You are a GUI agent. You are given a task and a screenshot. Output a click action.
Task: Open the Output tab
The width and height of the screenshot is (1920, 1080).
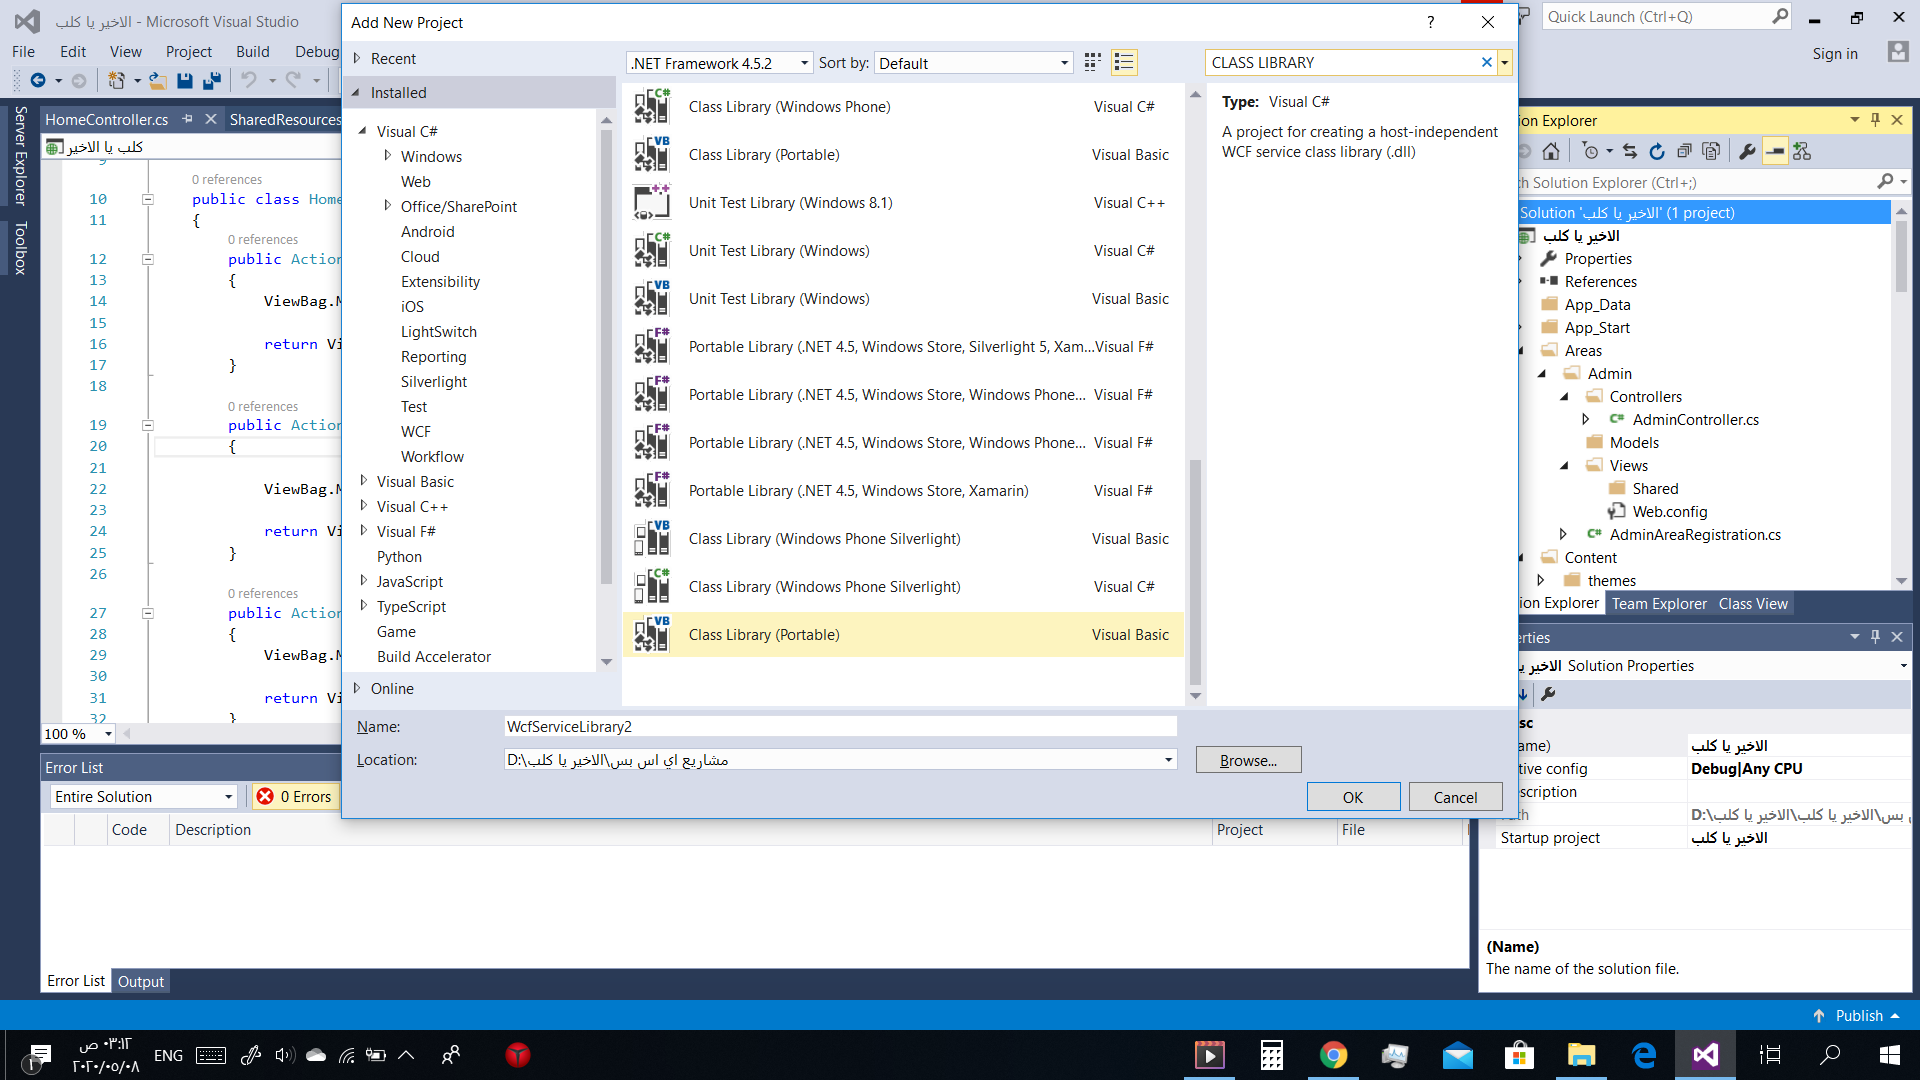[x=140, y=981]
